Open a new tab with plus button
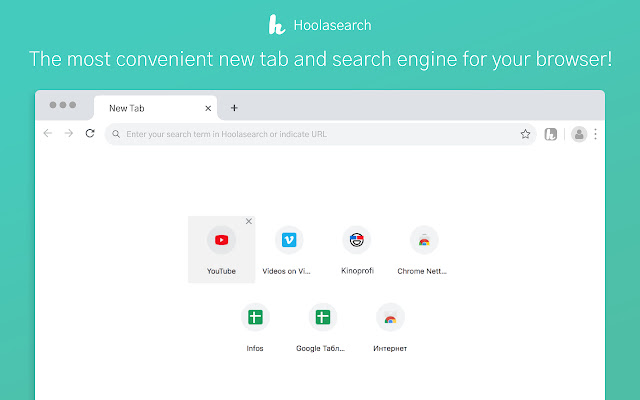640x400 pixels. (x=234, y=108)
